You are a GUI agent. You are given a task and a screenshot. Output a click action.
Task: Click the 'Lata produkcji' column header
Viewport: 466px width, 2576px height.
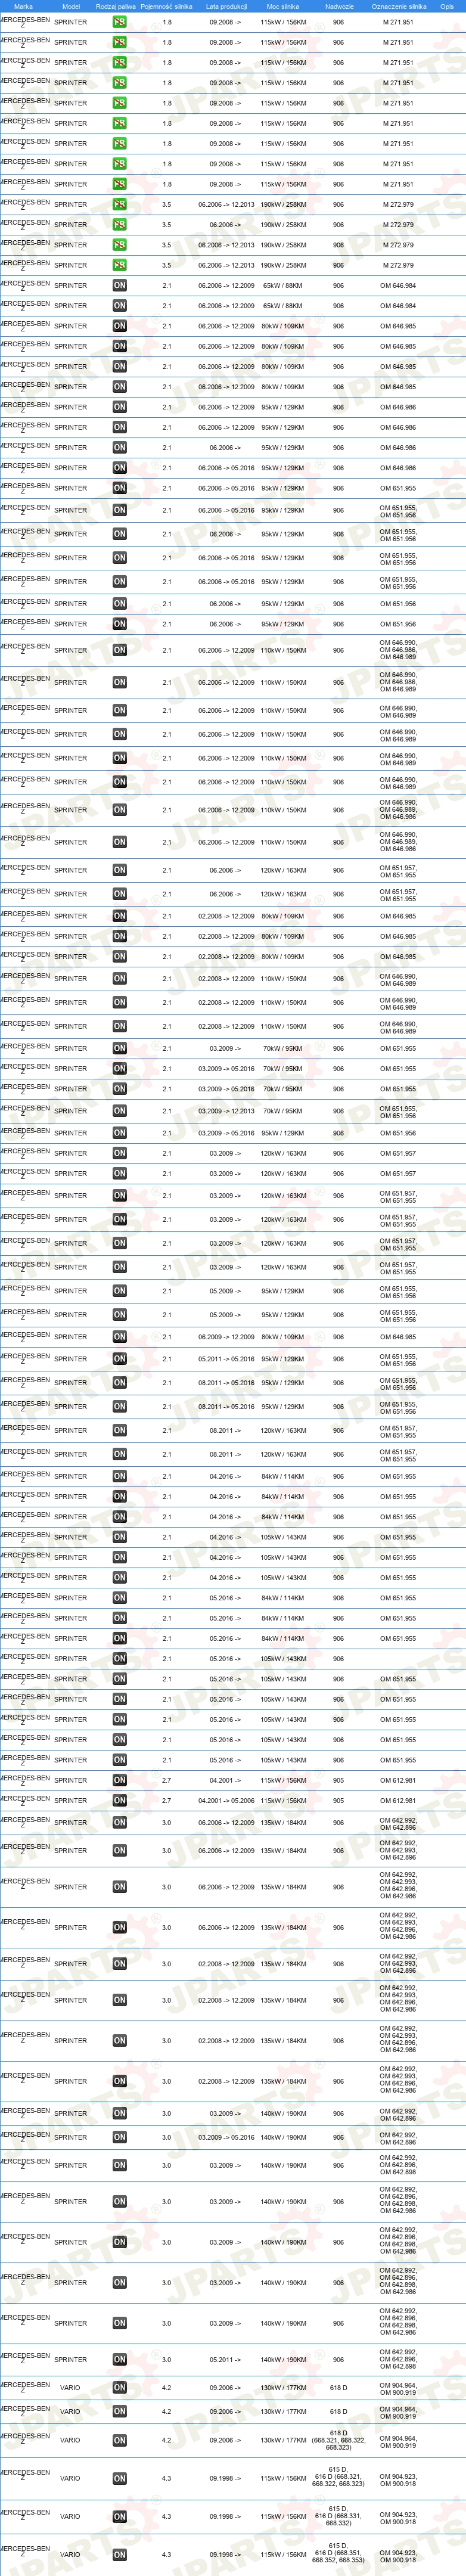[x=226, y=6]
